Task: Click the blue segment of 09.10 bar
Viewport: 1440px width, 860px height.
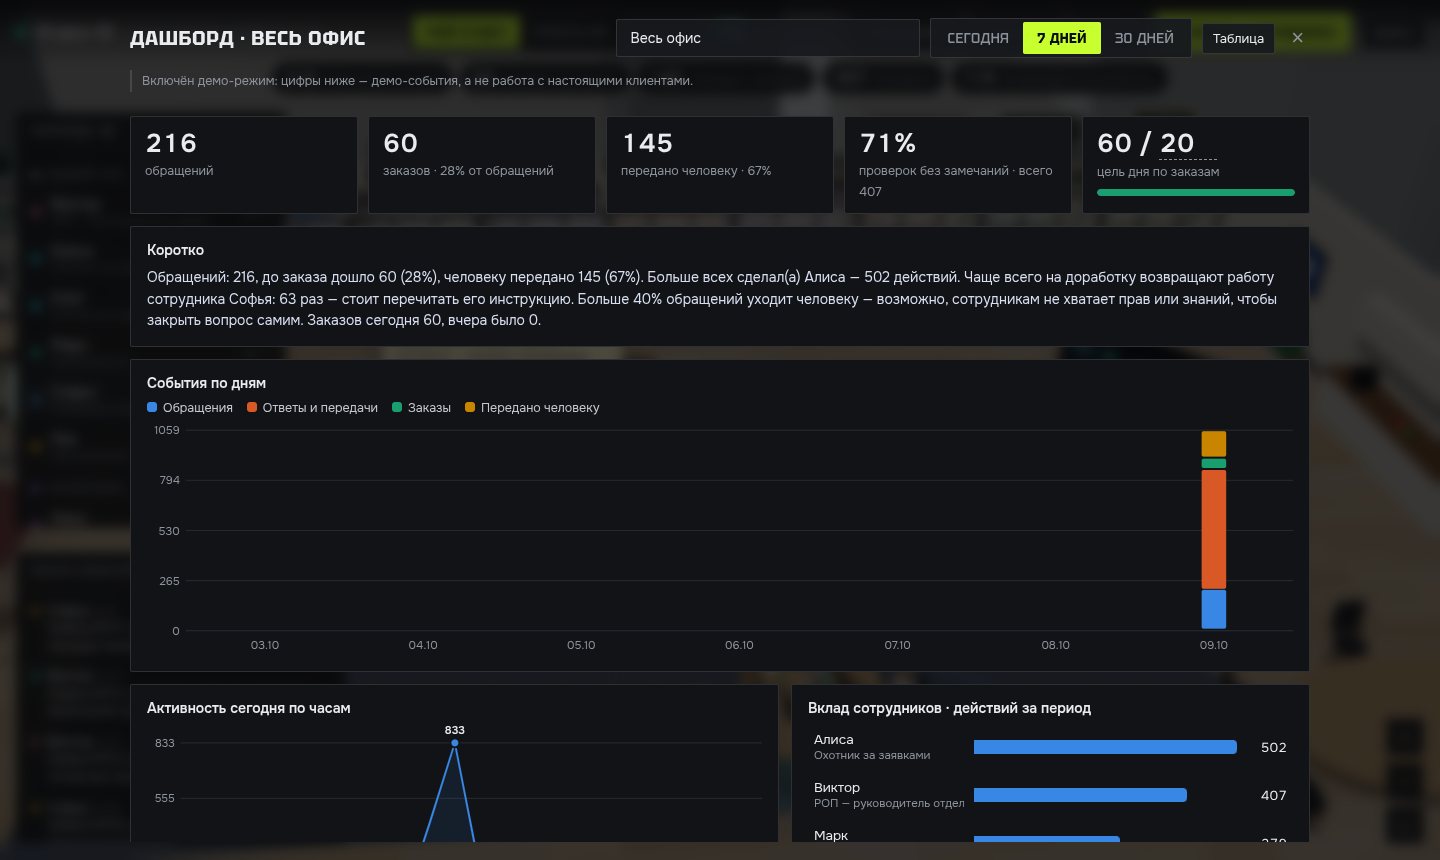Action: pyautogui.click(x=1213, y=609)
